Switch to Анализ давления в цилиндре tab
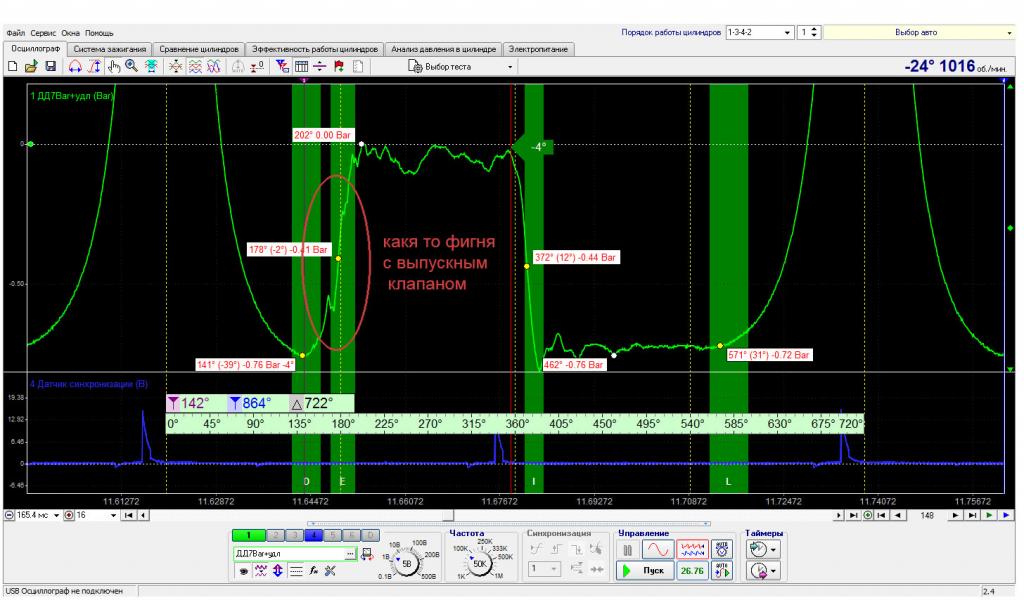Screen dimensions: 1024x600 pyautogui.click(x=443, y=49)
